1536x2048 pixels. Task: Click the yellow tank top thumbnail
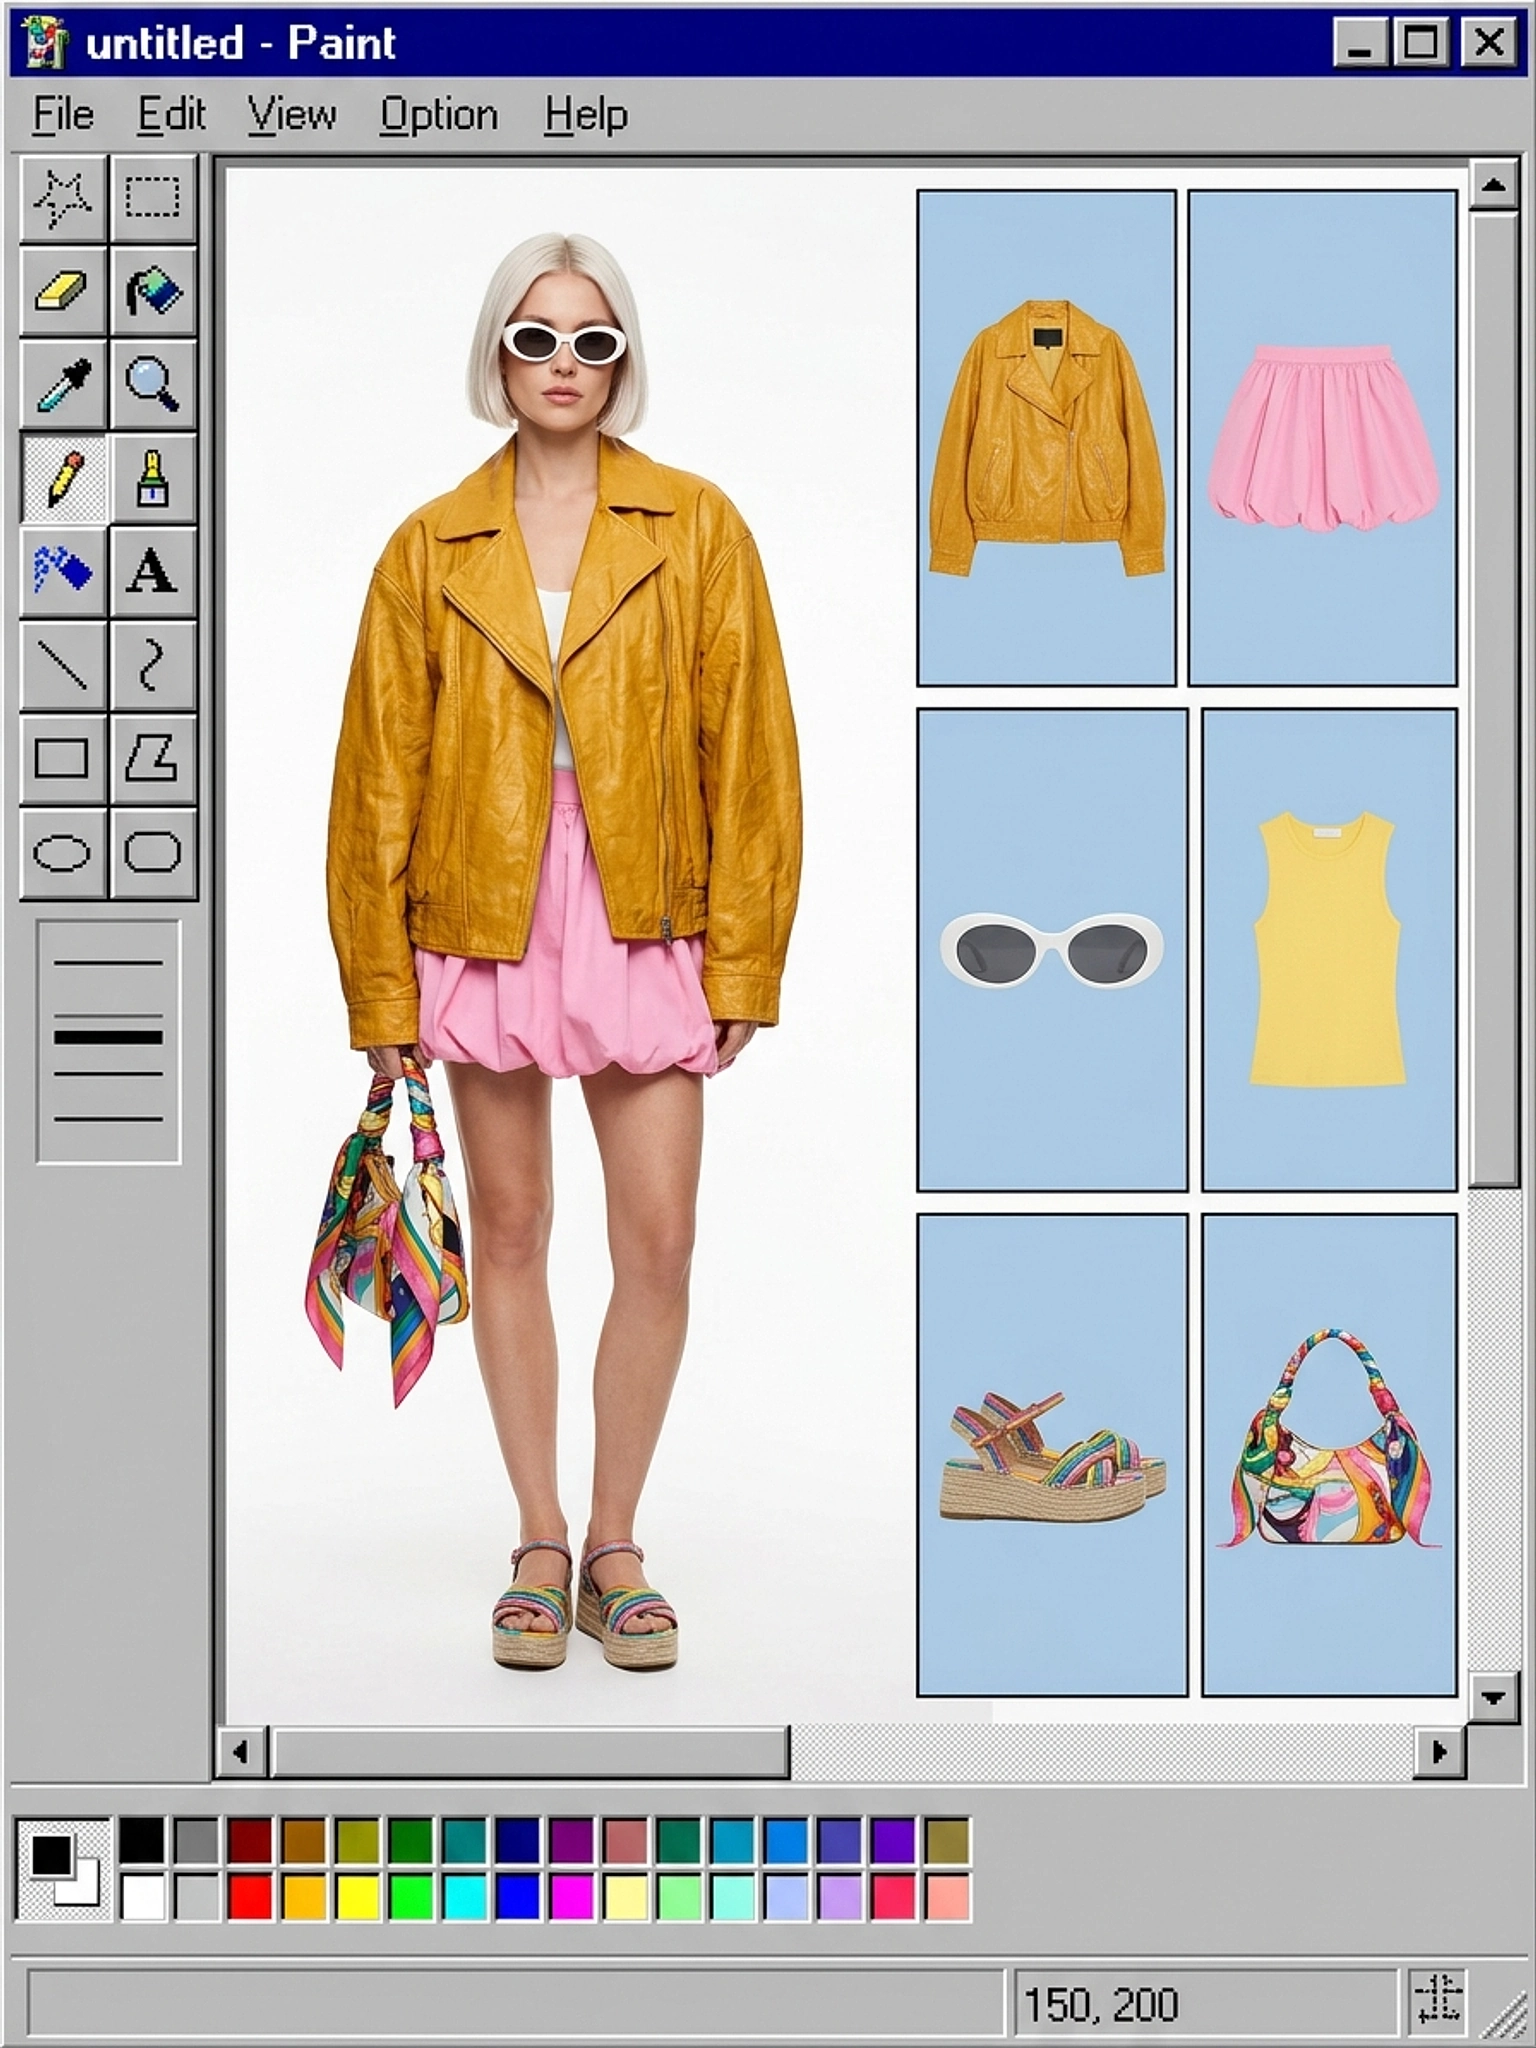[1329, 950]
